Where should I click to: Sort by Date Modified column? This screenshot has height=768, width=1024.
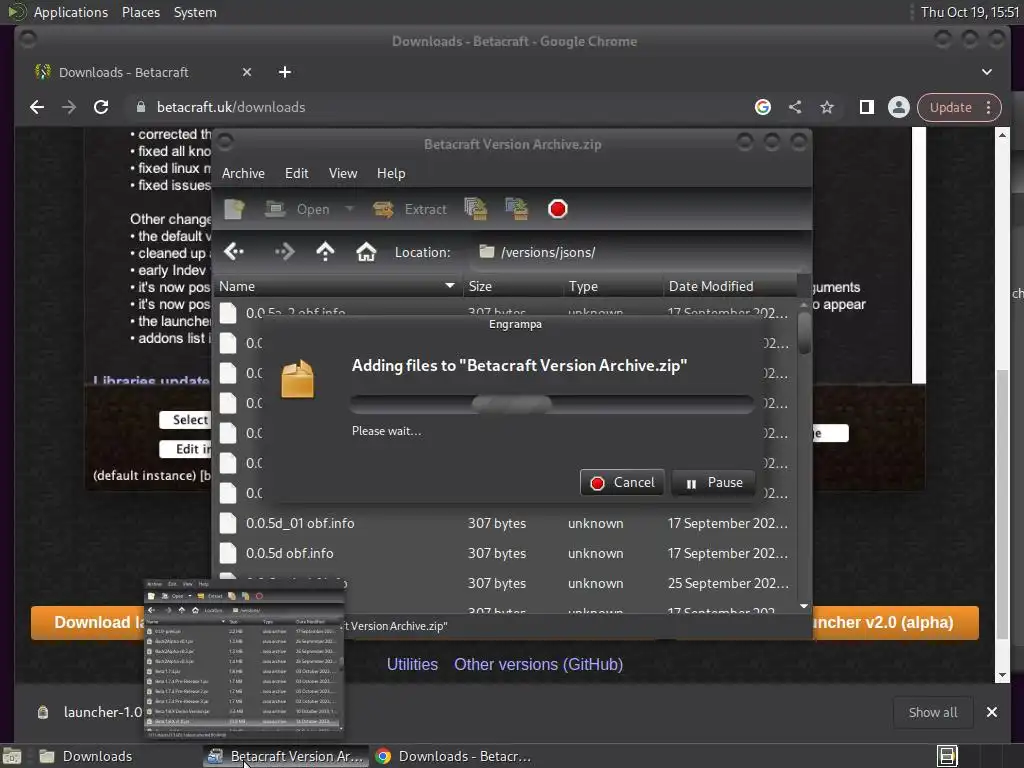(x=730, y=286)
